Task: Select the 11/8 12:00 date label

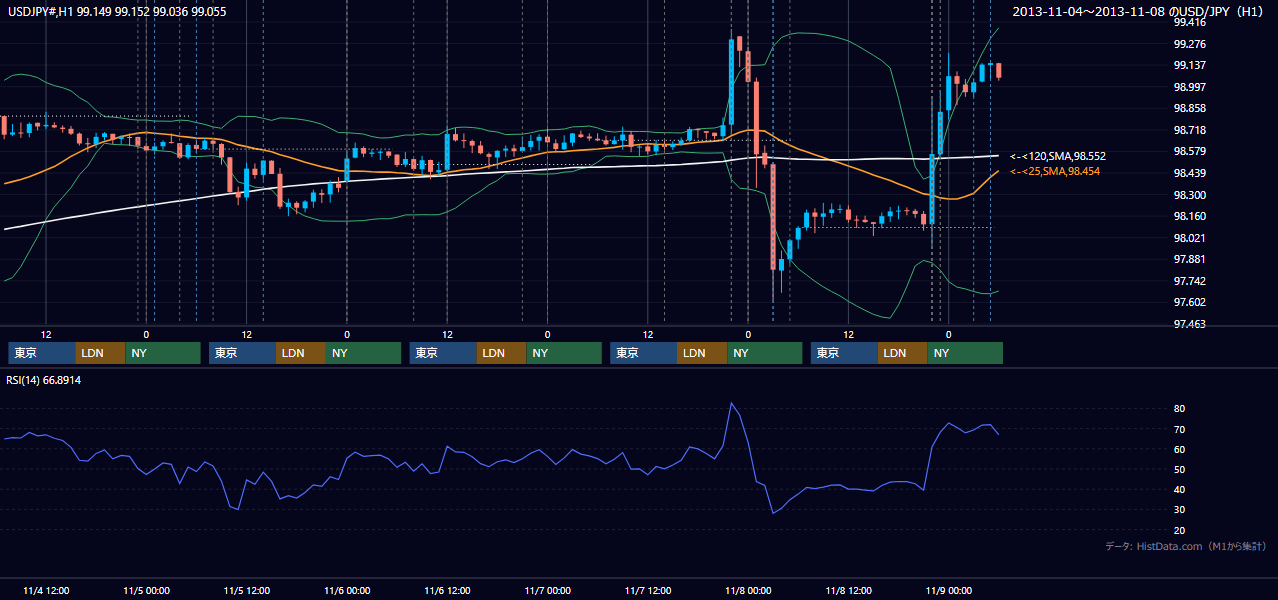Action: tap(848, 591)
